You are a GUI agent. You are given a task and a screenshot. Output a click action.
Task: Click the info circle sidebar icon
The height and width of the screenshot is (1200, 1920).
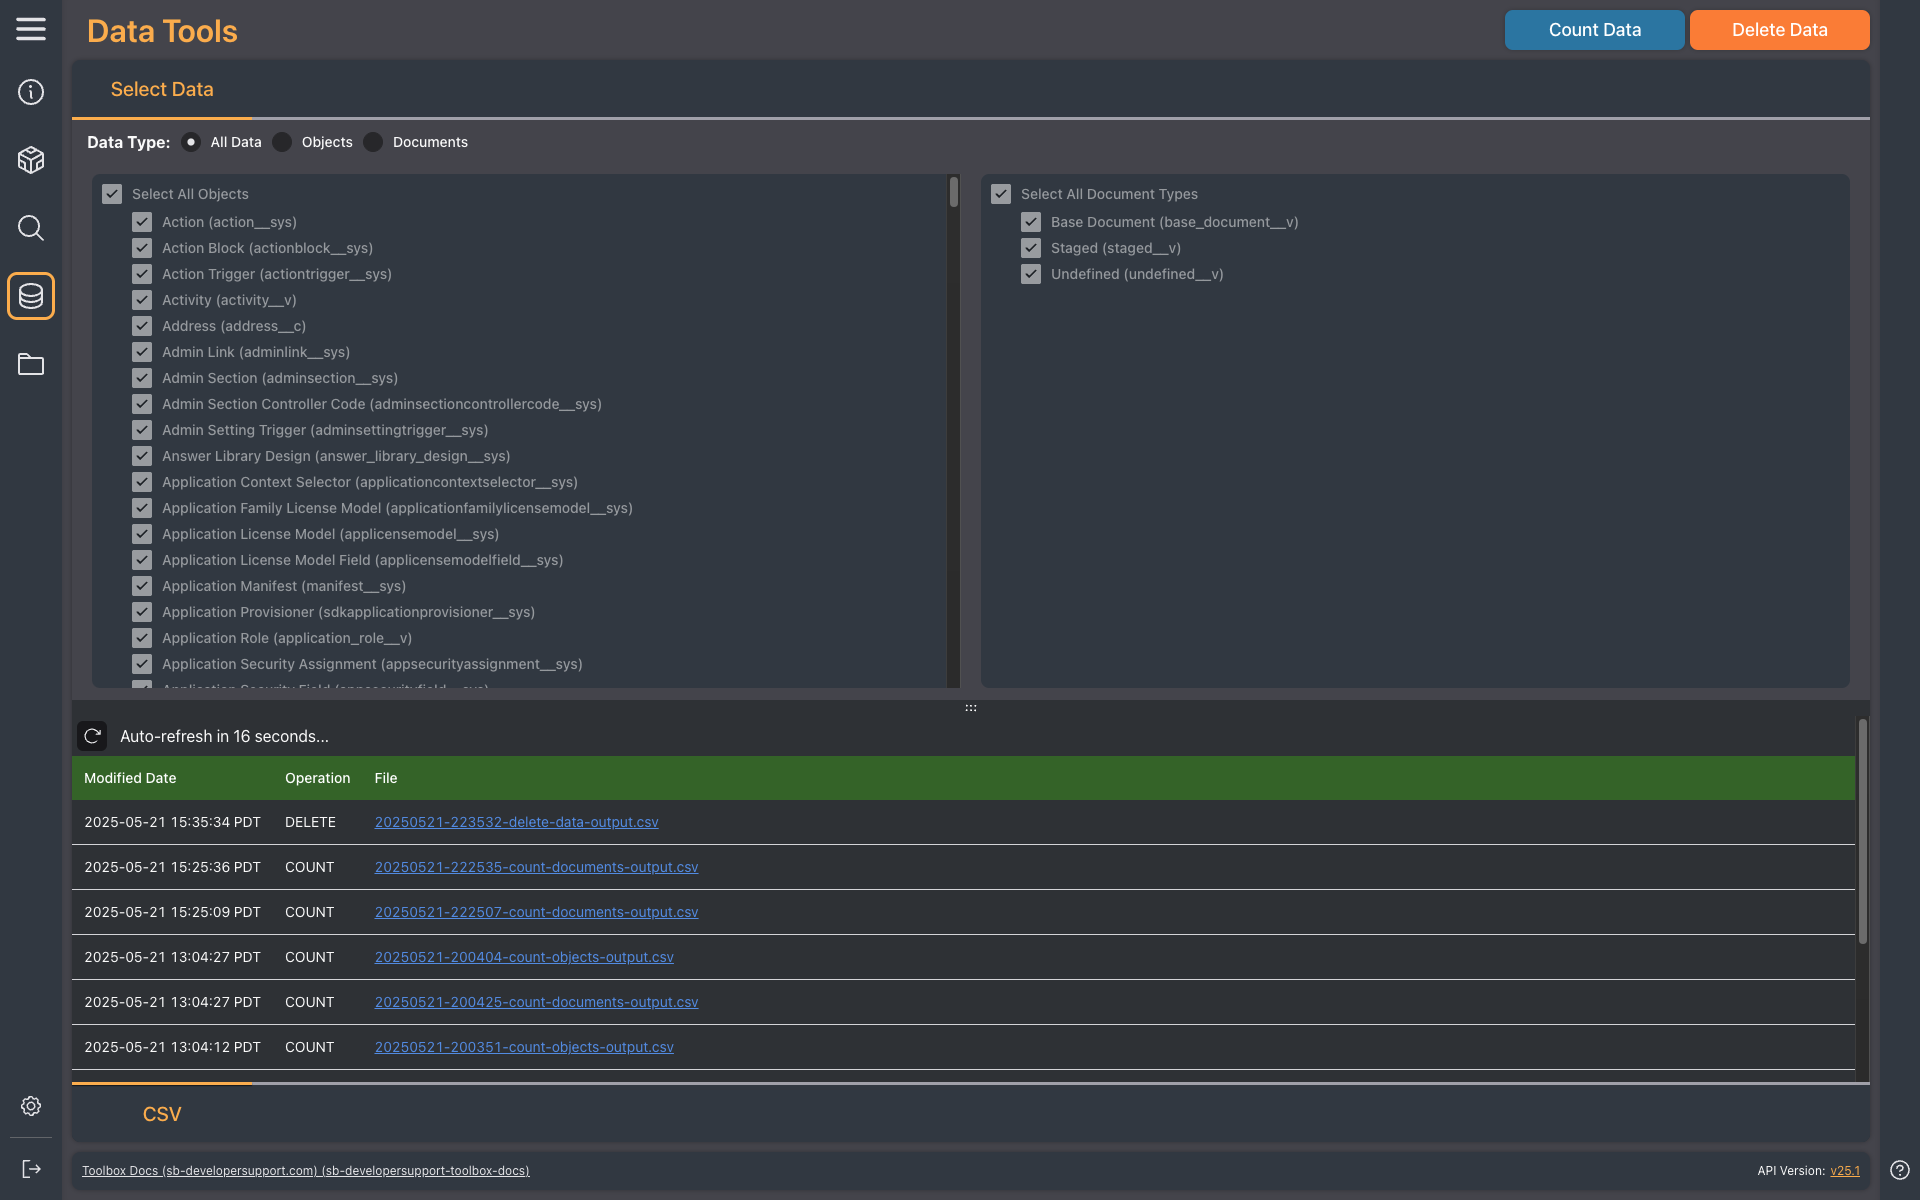(x=31, y=92)
